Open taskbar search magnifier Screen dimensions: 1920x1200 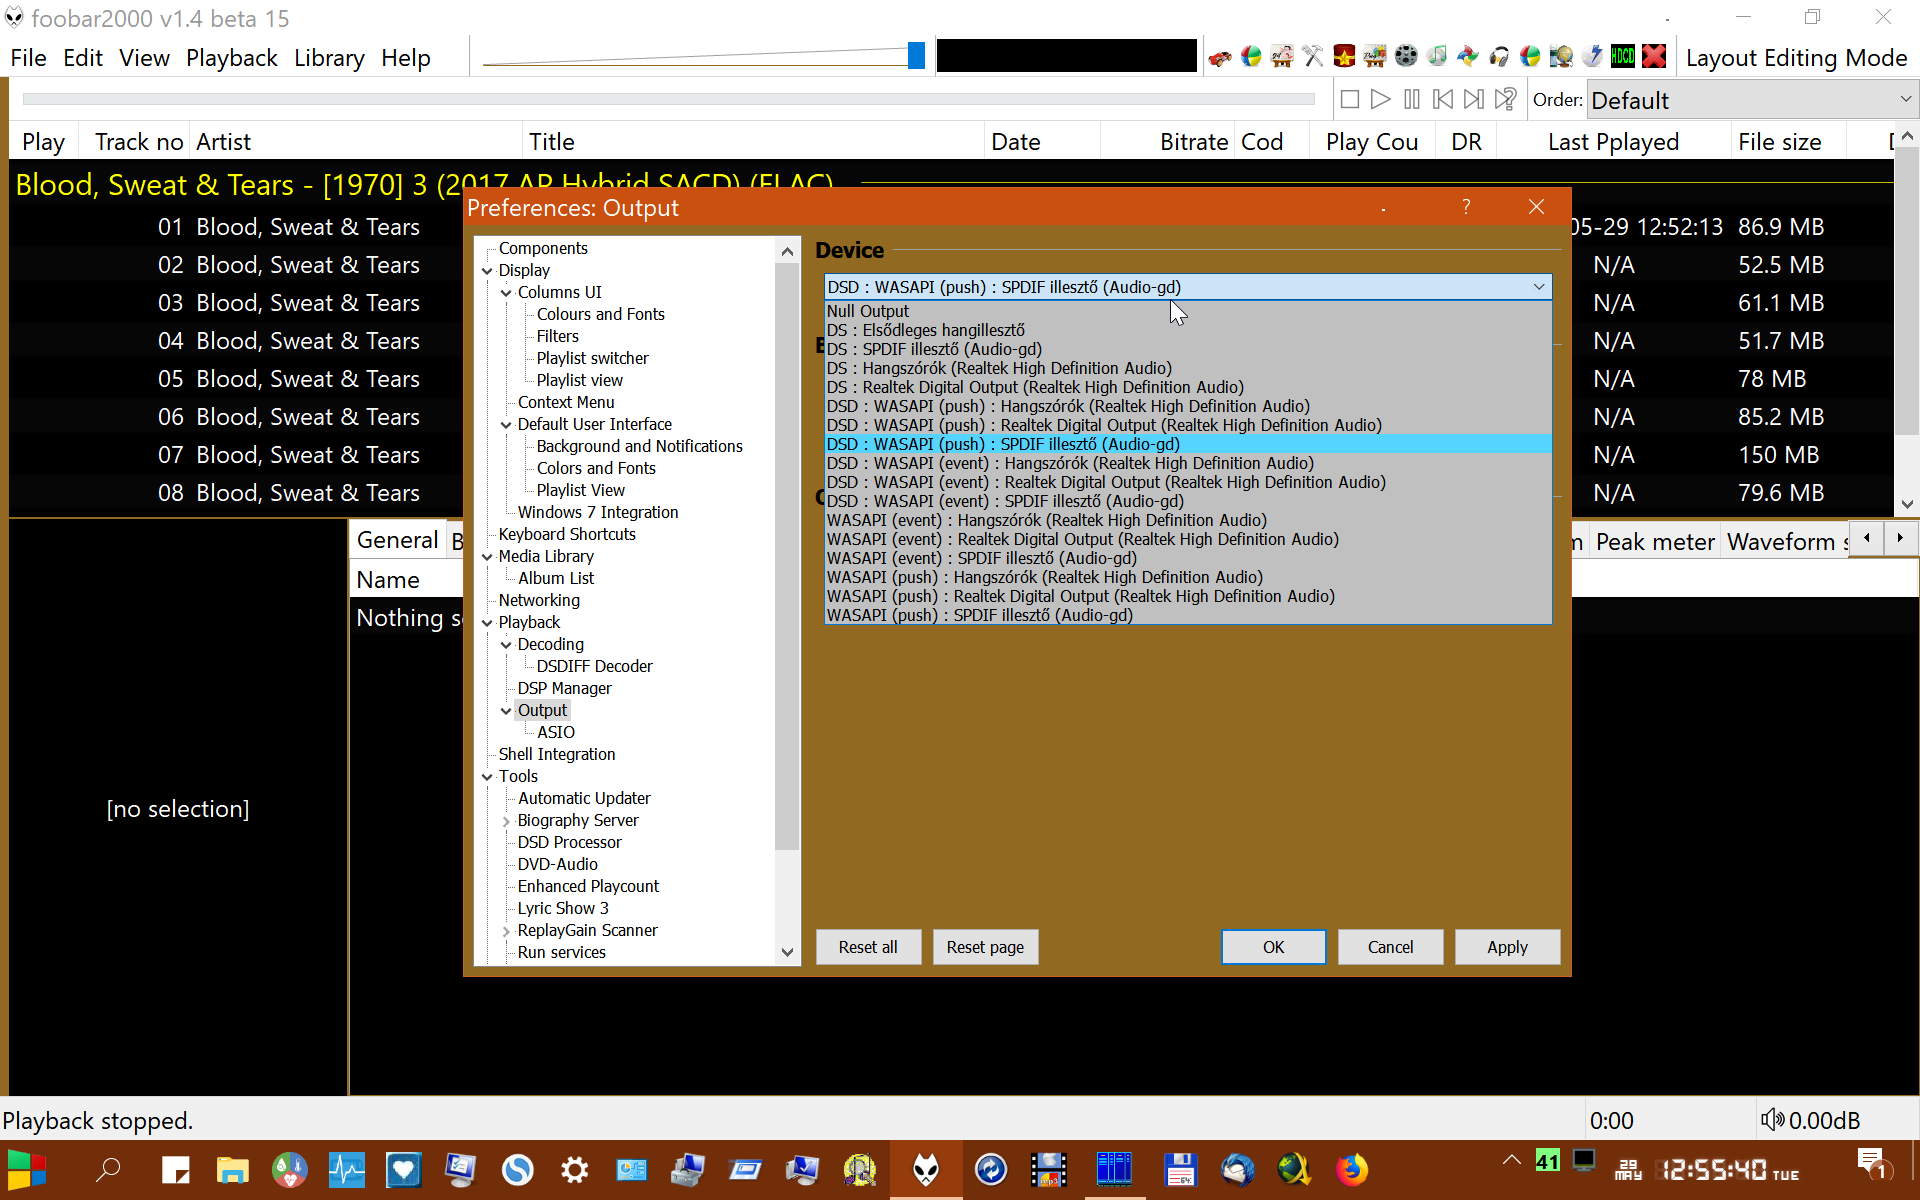tap(108, 1169)
